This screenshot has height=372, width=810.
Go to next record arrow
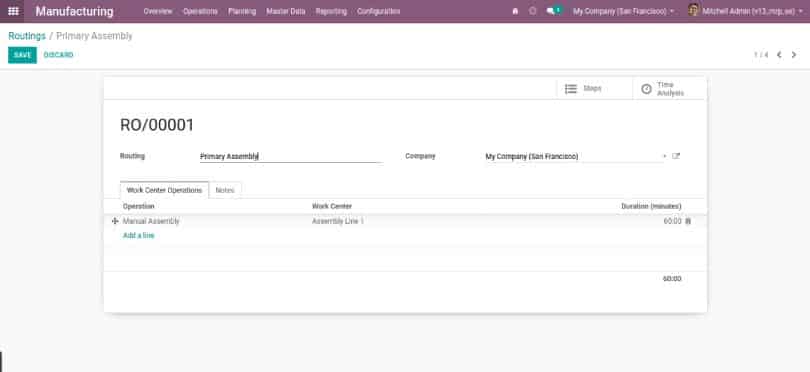794,55
